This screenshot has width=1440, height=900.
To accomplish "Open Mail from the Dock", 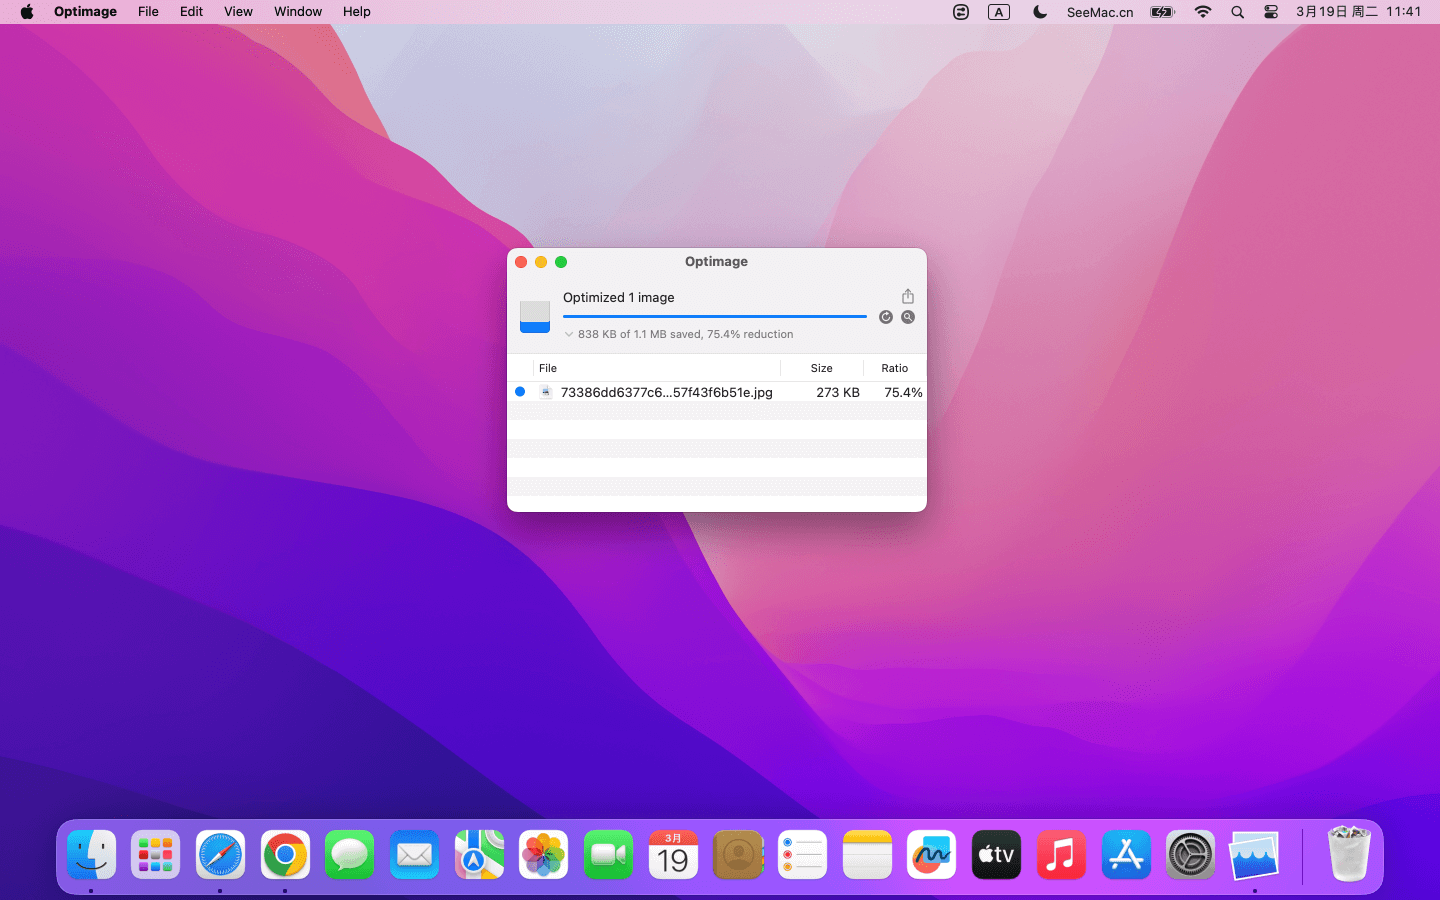I will click(414, 855).
